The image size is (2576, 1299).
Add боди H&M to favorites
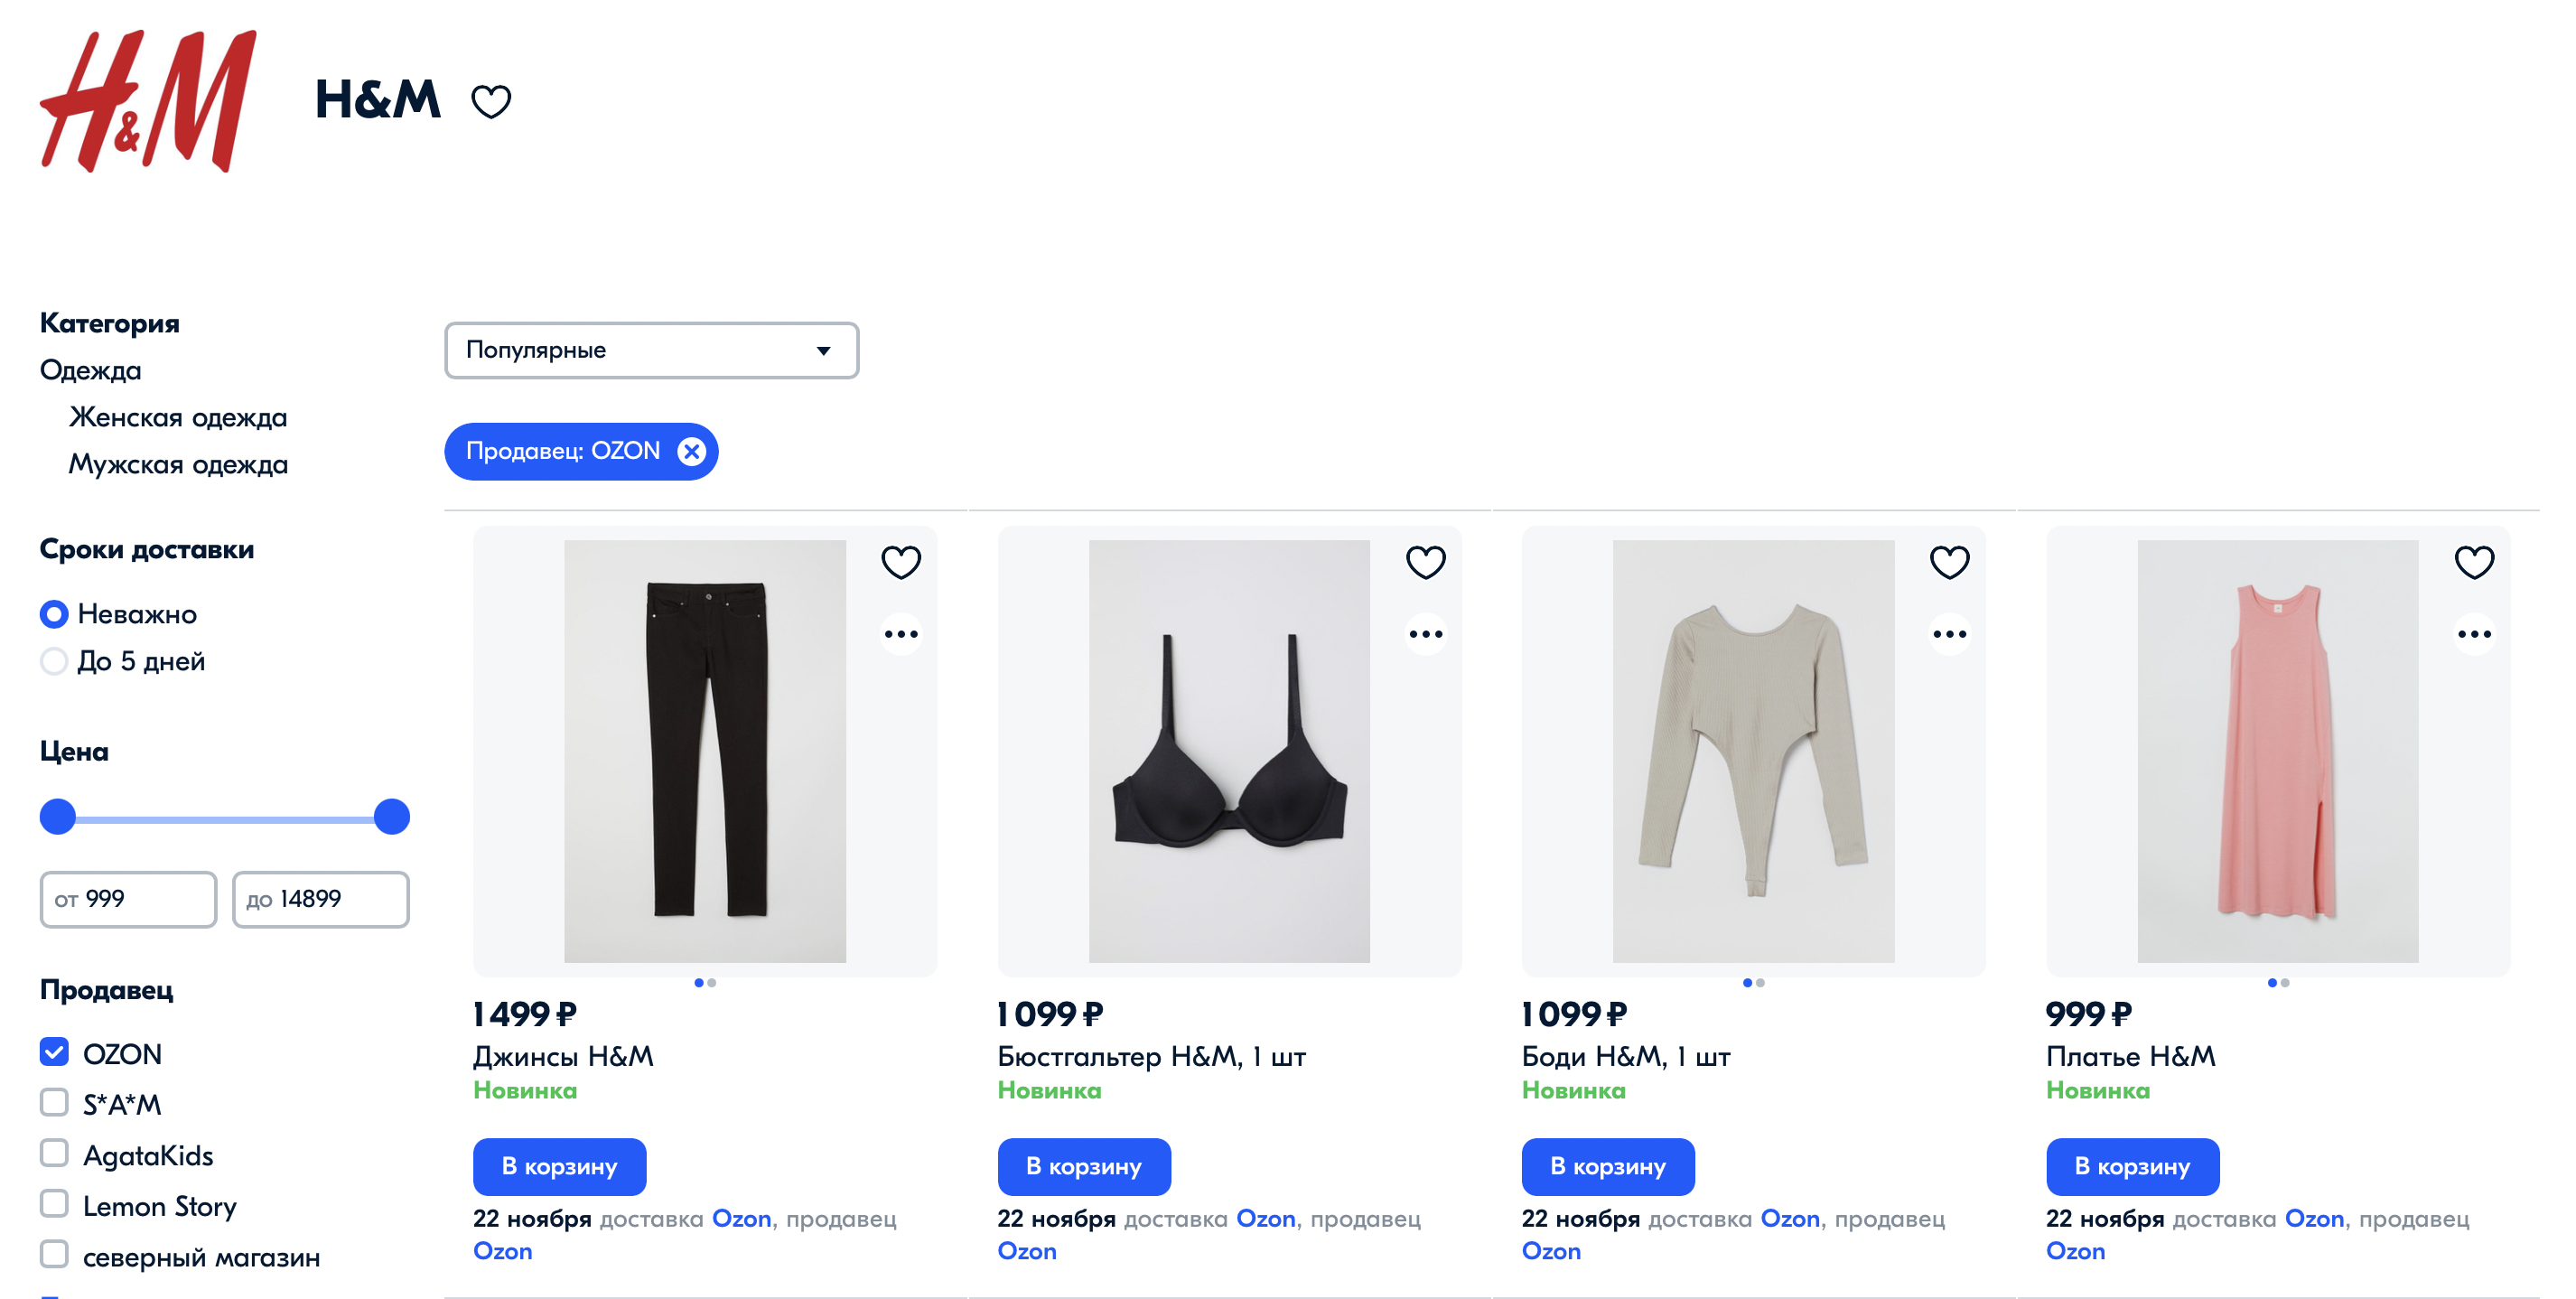pyautogui.click(x=1950, y=562)
